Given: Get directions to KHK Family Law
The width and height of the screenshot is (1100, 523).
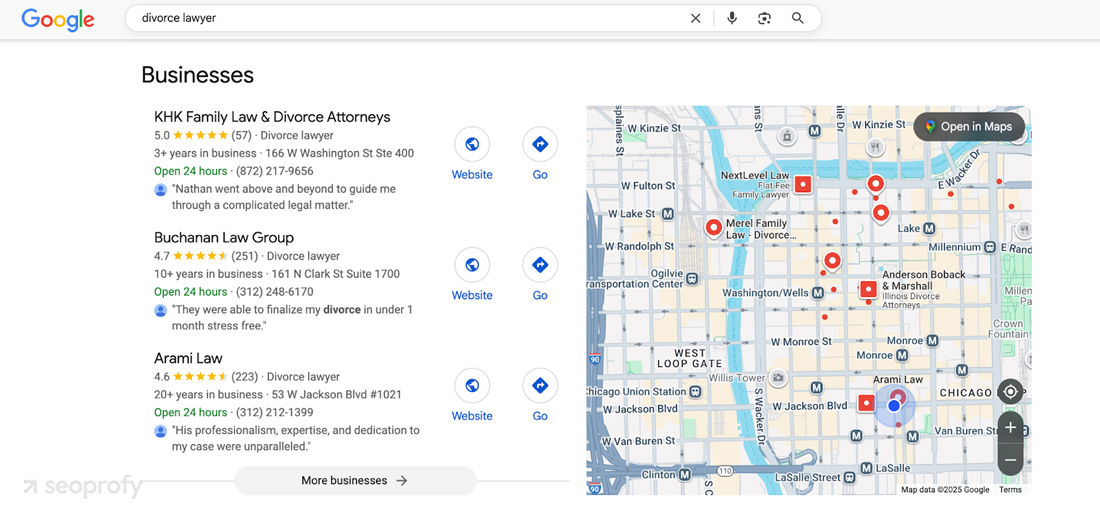Looking at the screenshot, I should [x=540, y=144].
